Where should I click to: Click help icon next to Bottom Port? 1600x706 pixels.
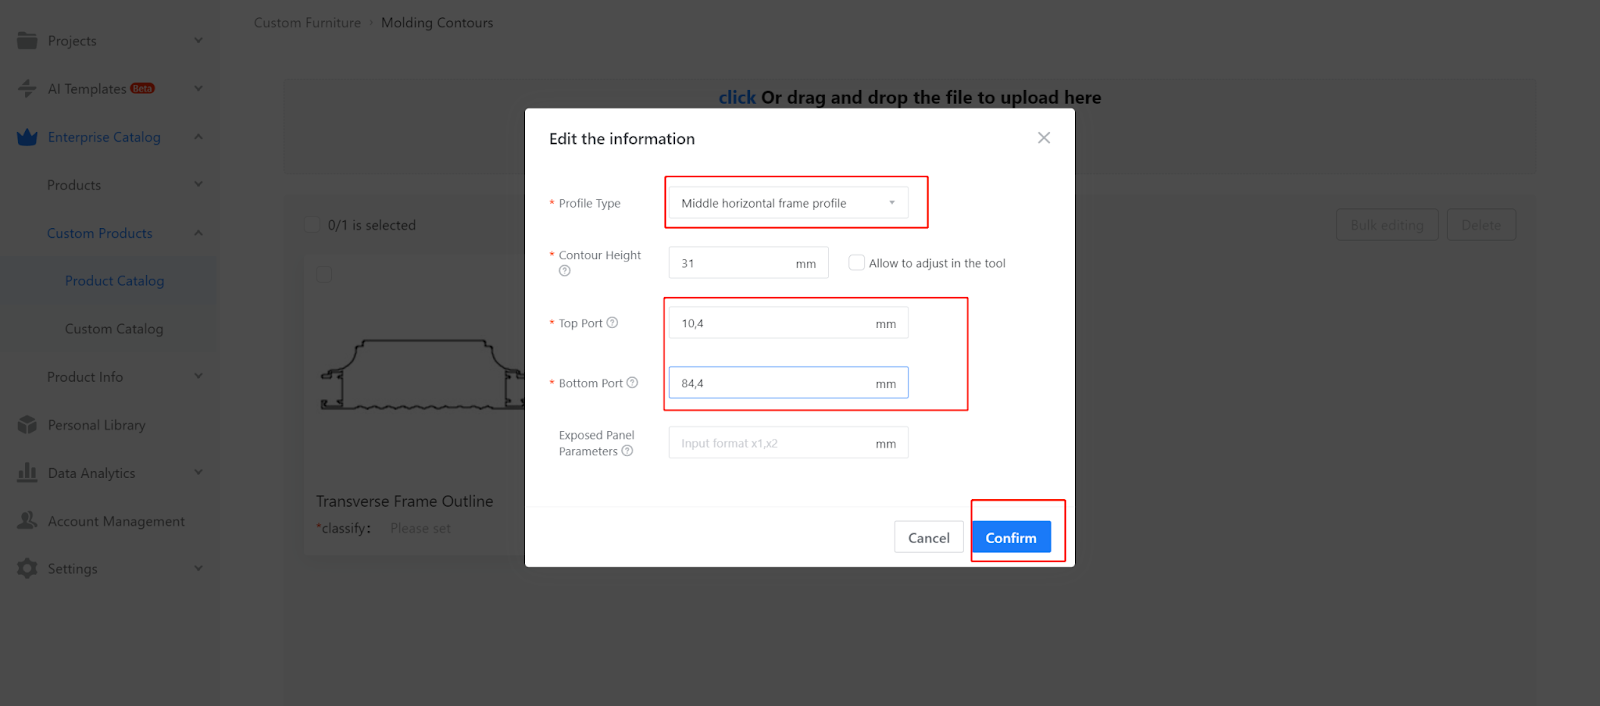click(632, 383)
